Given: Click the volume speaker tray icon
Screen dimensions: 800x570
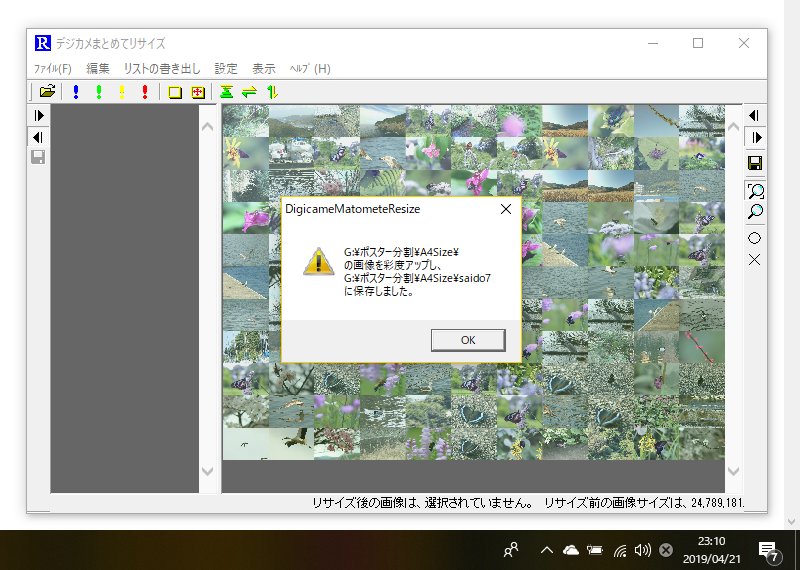Looking at the screenshot, I should coord(643,550).
